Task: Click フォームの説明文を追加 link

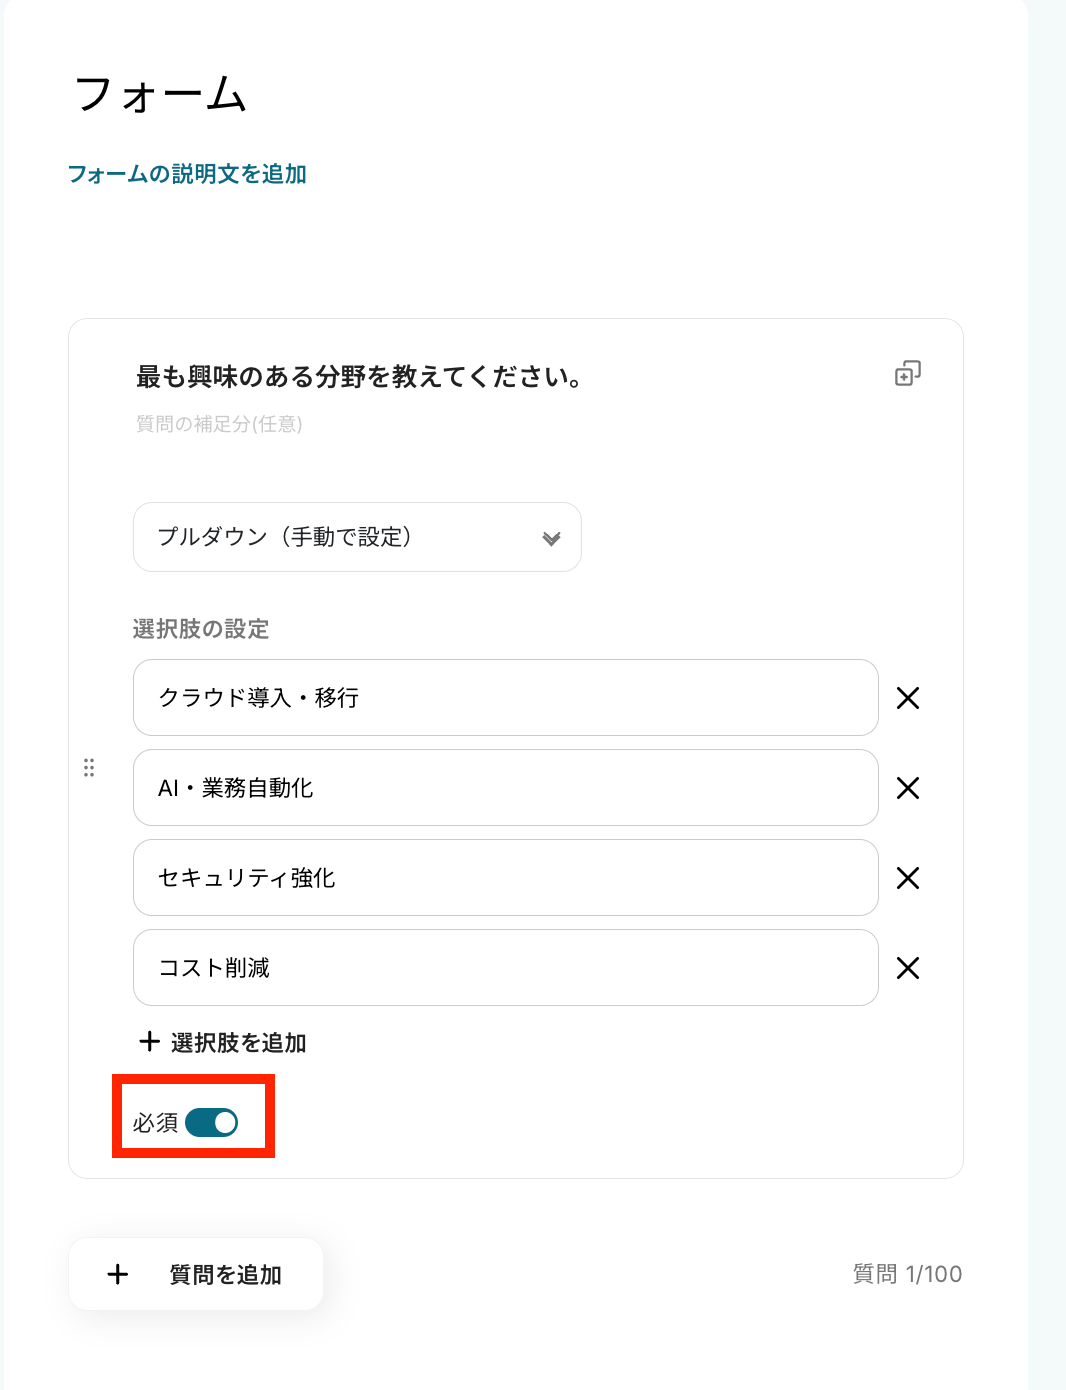Action: (187, 174)
